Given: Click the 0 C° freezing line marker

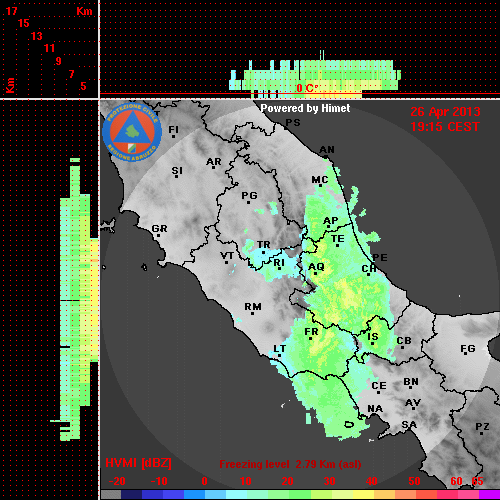Looking at the screenshot, I should [x=307, y=88].
